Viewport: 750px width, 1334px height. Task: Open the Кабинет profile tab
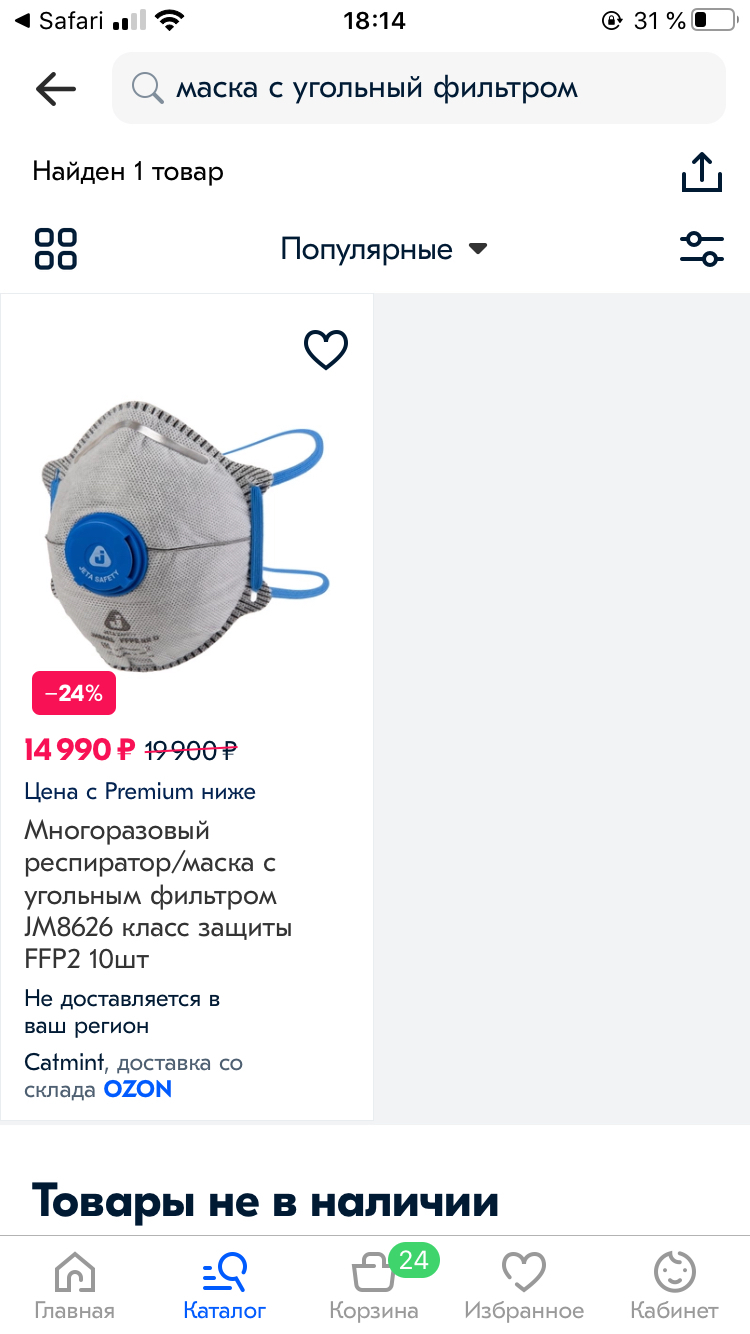(674, 1287)
